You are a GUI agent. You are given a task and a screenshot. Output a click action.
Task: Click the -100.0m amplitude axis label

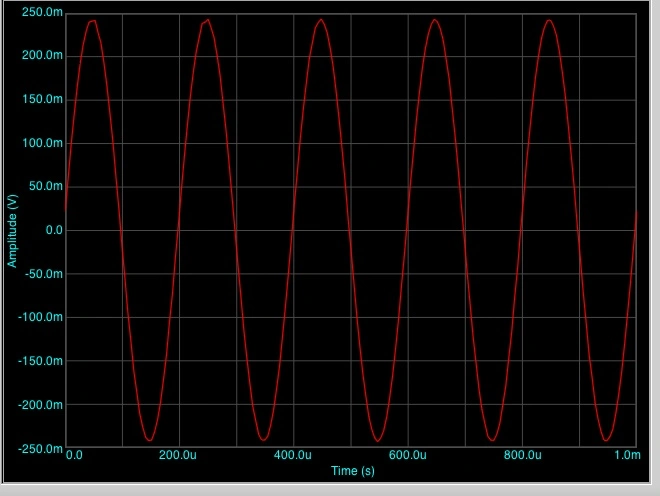click(40, 317)
